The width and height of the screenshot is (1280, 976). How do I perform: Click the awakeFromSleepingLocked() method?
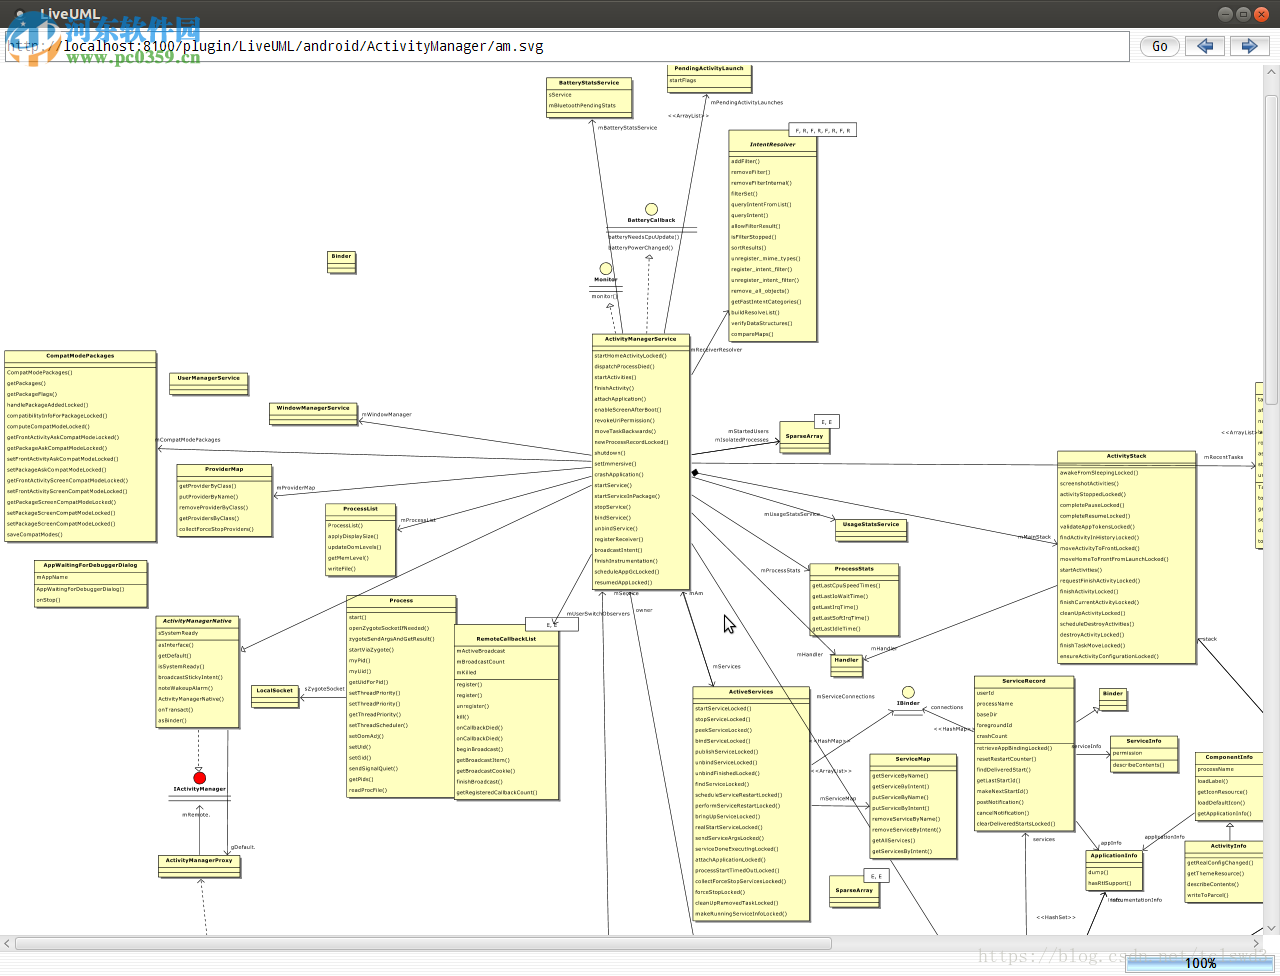(1099, 473)
